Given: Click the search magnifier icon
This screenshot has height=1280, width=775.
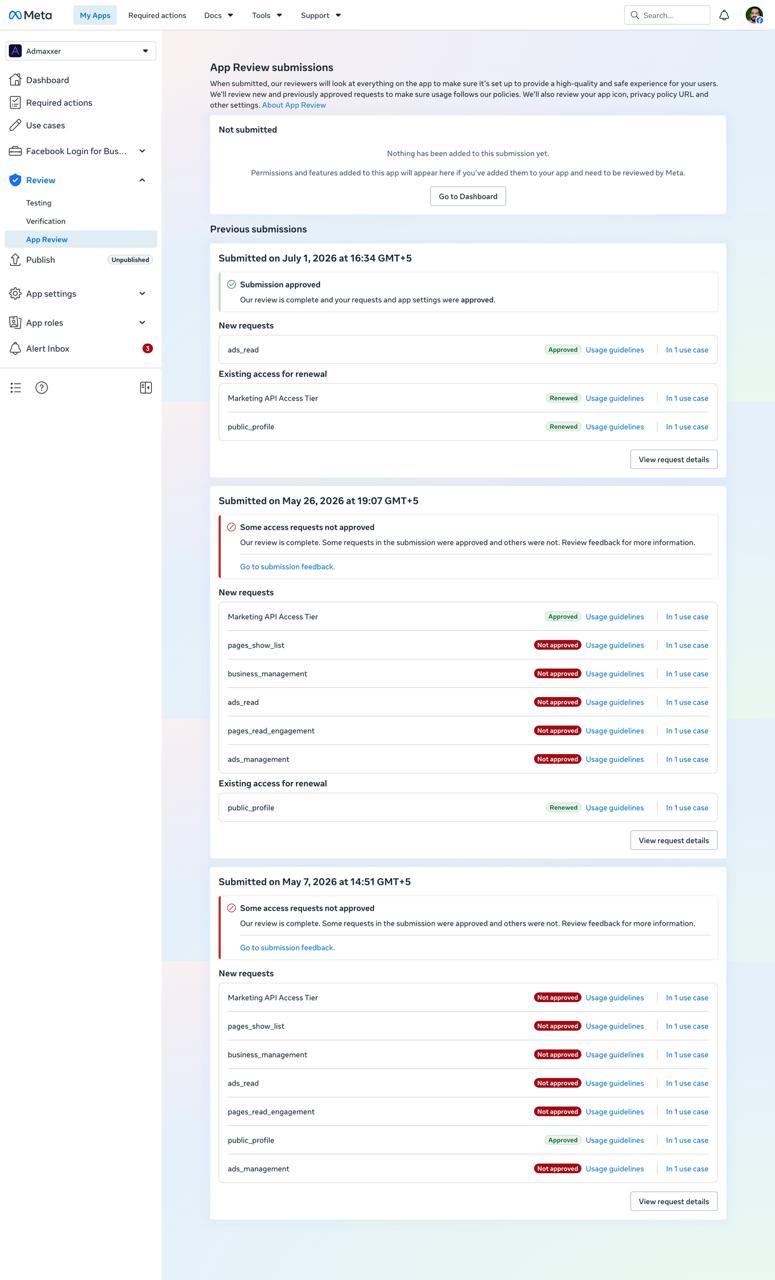Looking at the screenshot, I should 635,15.
